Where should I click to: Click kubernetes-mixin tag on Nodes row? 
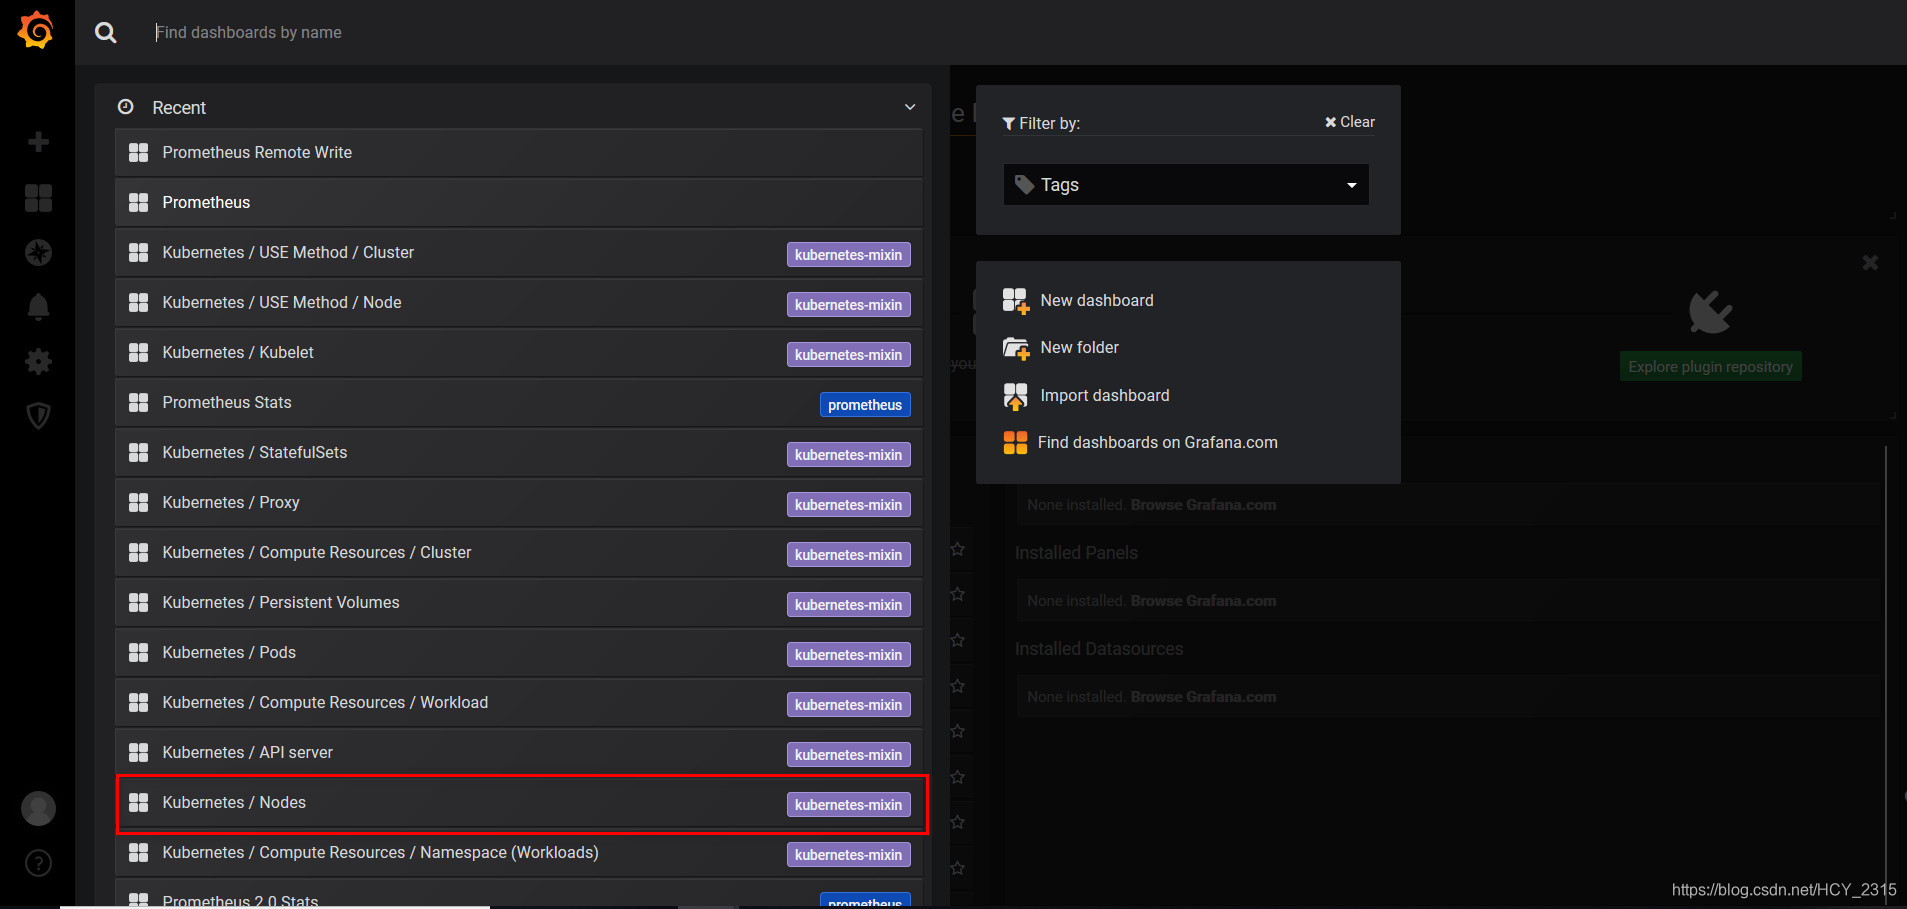click(848, 805)
